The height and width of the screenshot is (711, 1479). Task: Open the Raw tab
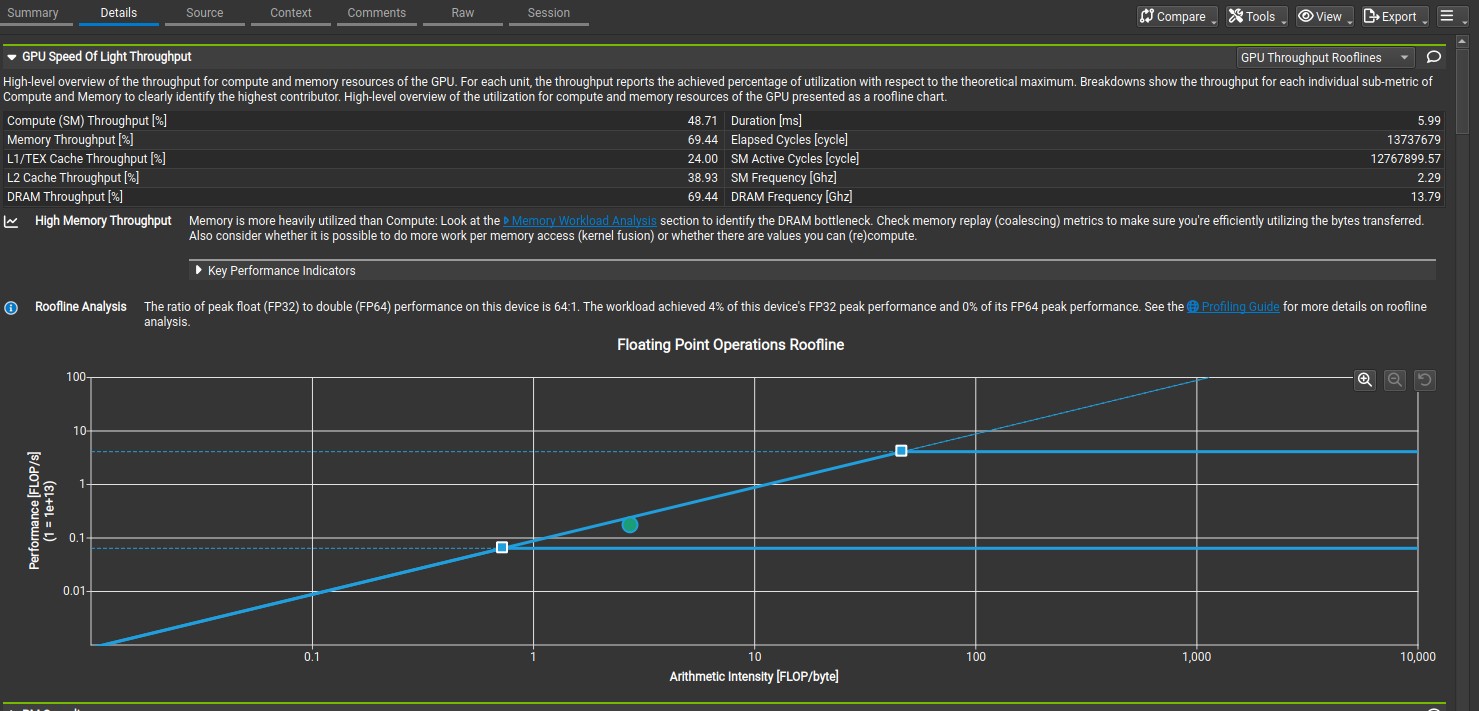point(463,13)
